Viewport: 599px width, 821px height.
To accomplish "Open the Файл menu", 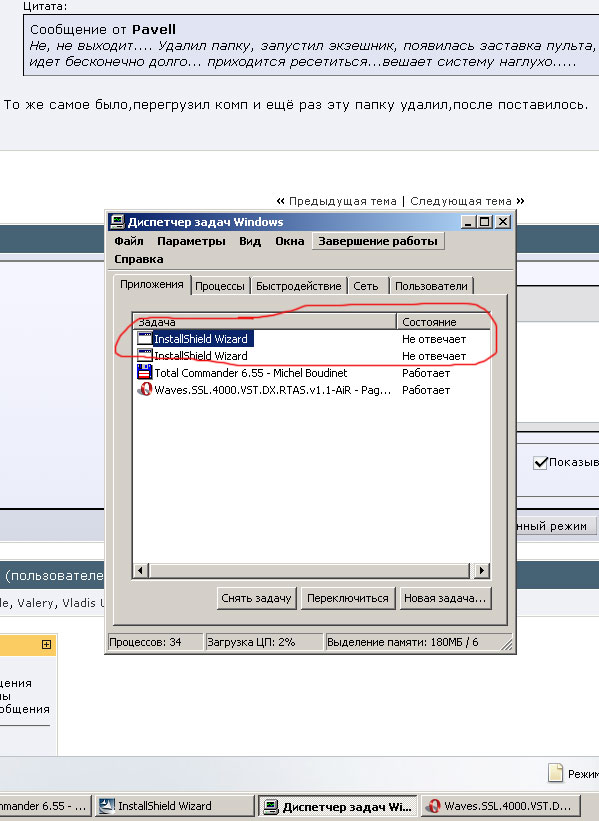I will 129,241.
